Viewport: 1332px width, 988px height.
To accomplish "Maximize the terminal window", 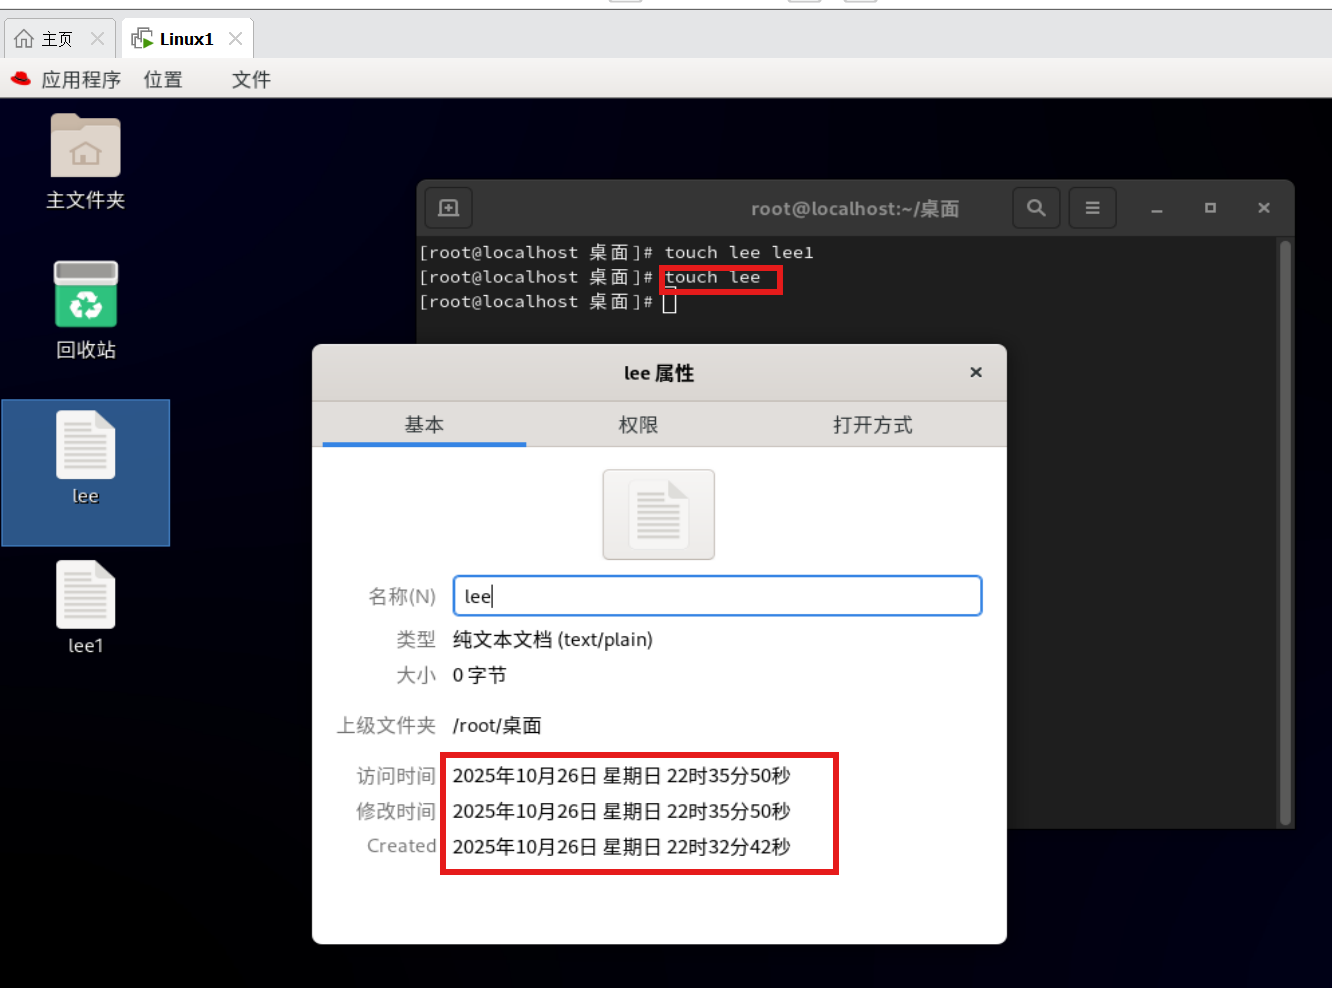I will point(1210,208).
